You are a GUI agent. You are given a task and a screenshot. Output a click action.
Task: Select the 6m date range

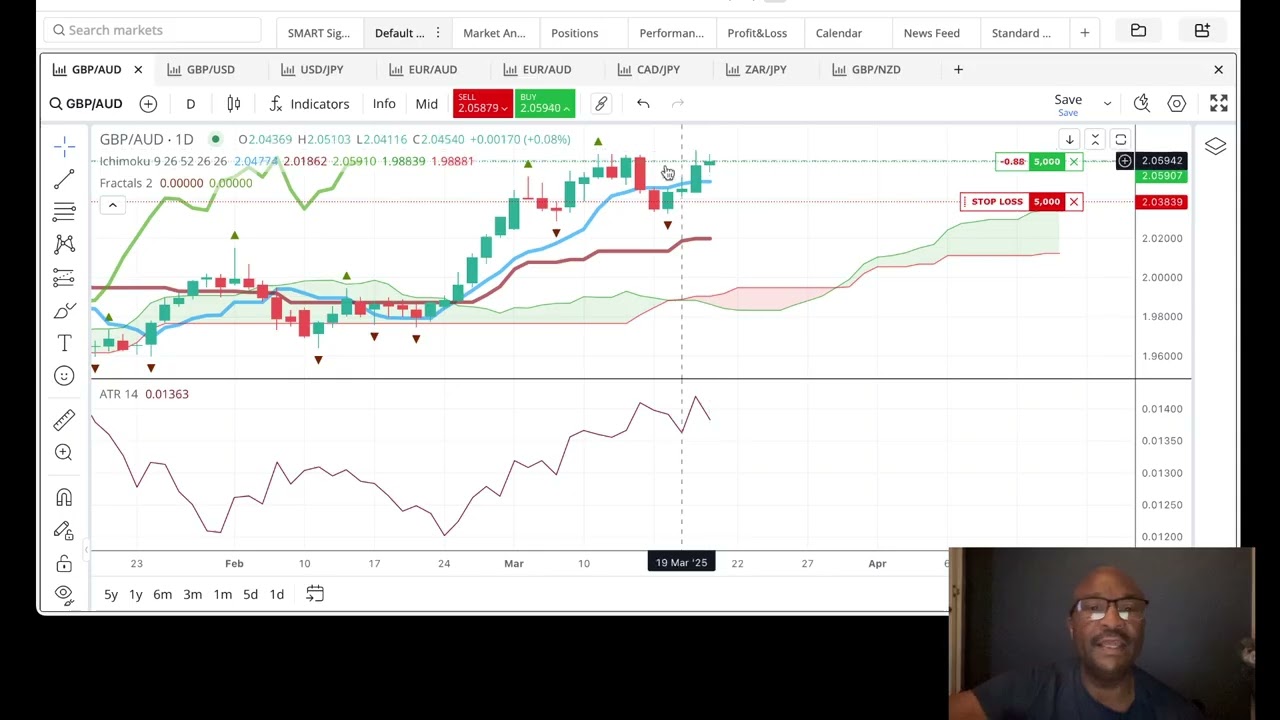162,594
